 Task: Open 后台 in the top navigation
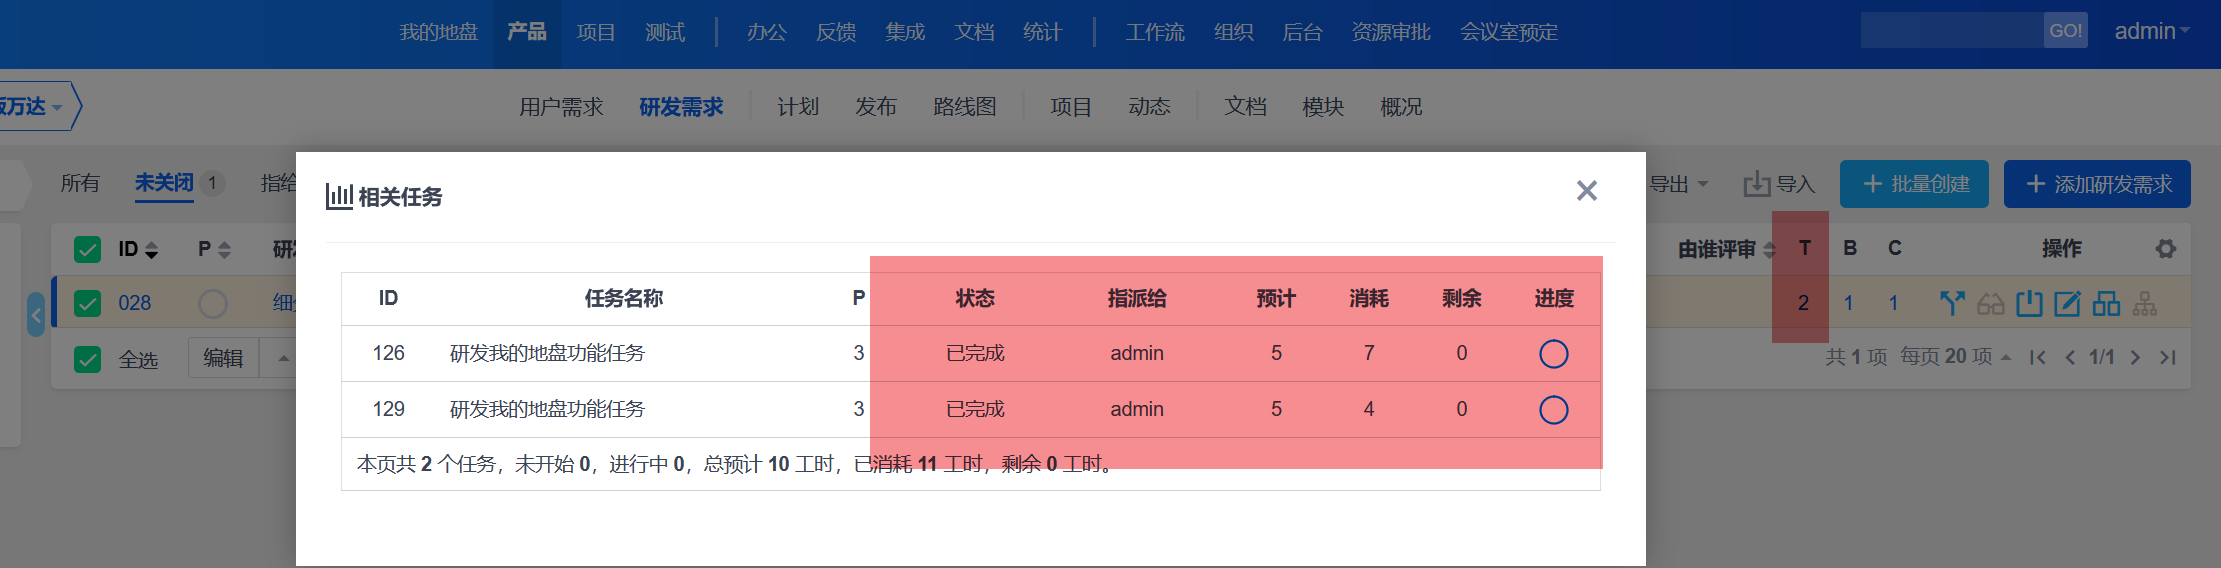point(1302,32)
